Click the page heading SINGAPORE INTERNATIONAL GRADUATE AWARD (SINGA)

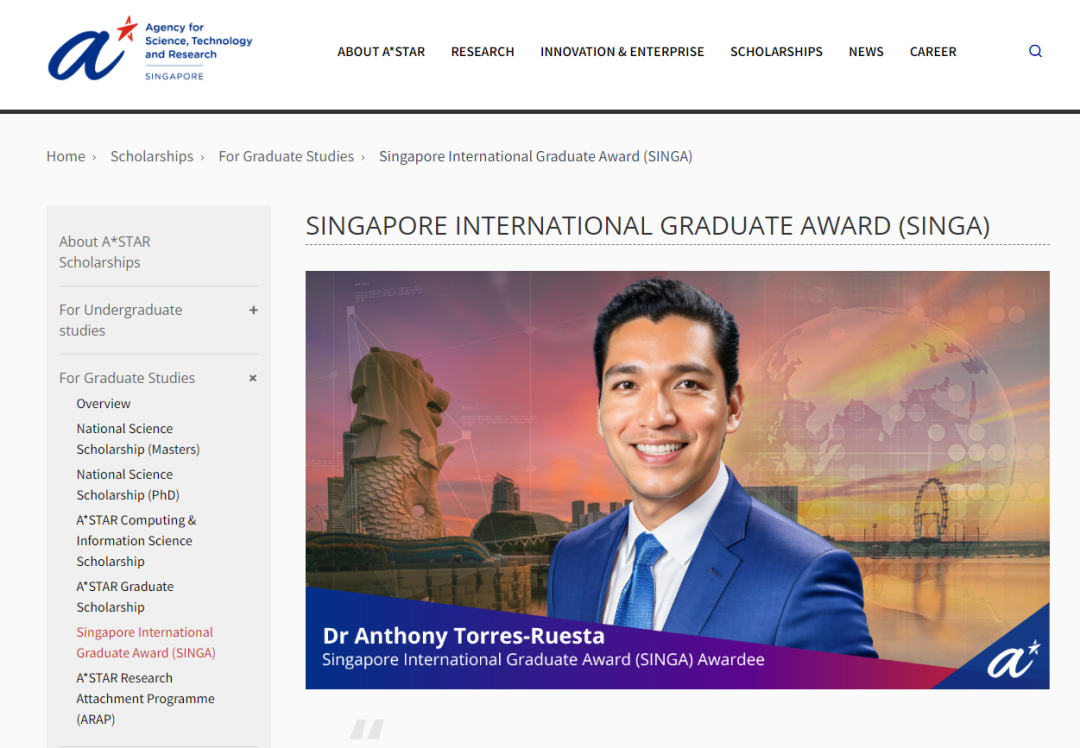click(x=647, y=226)
